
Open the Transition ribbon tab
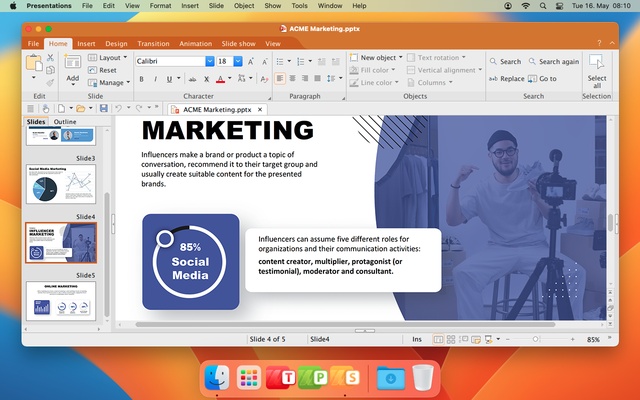coord(153,44)
